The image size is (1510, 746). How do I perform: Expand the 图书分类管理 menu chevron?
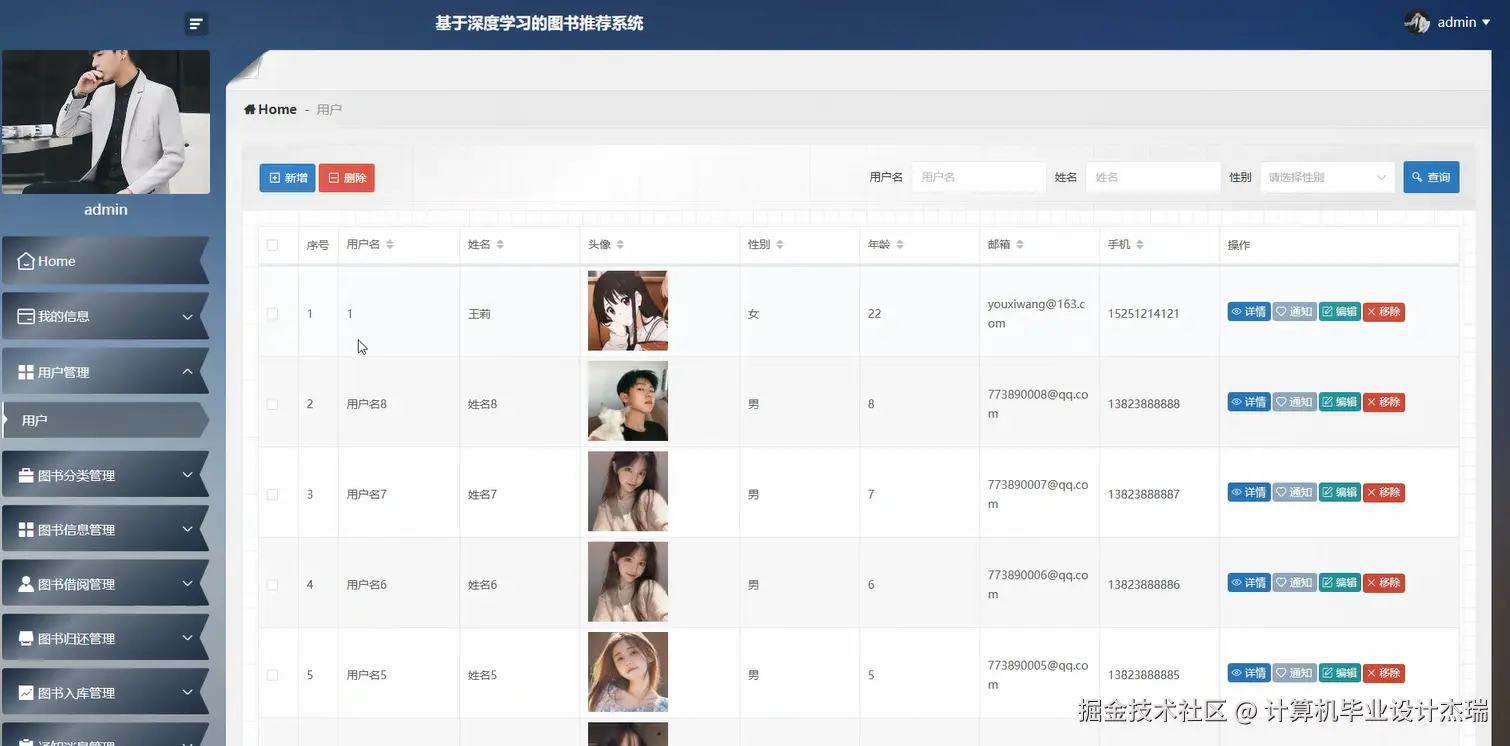[x=187, y=475]
